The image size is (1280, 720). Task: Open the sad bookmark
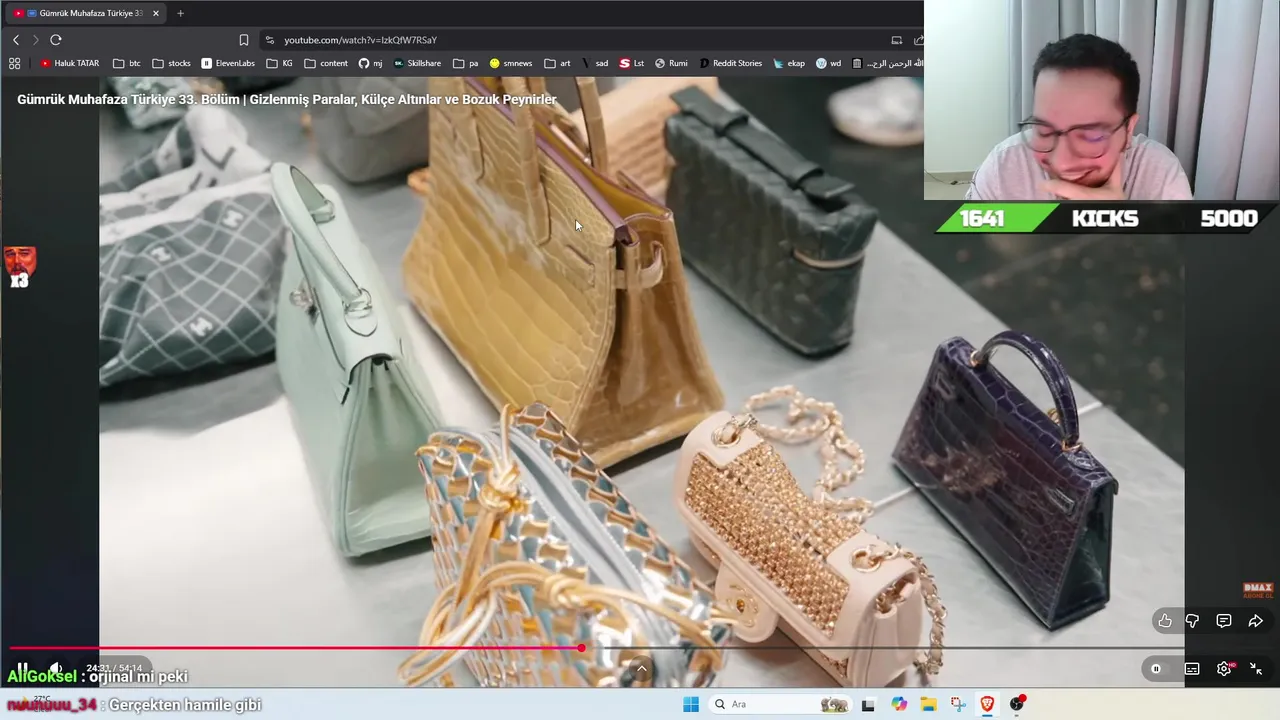tap(595, 63)
